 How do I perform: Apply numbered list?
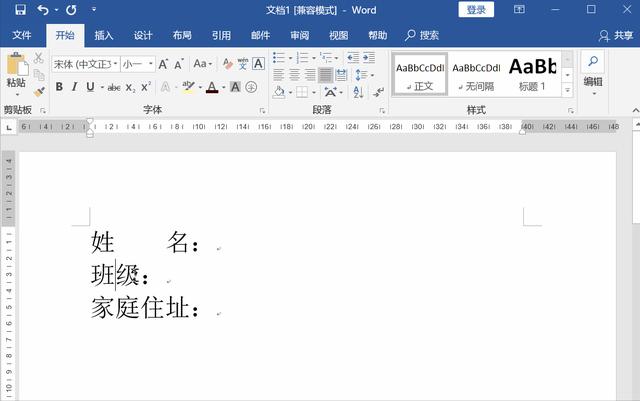tap(302, 58)
